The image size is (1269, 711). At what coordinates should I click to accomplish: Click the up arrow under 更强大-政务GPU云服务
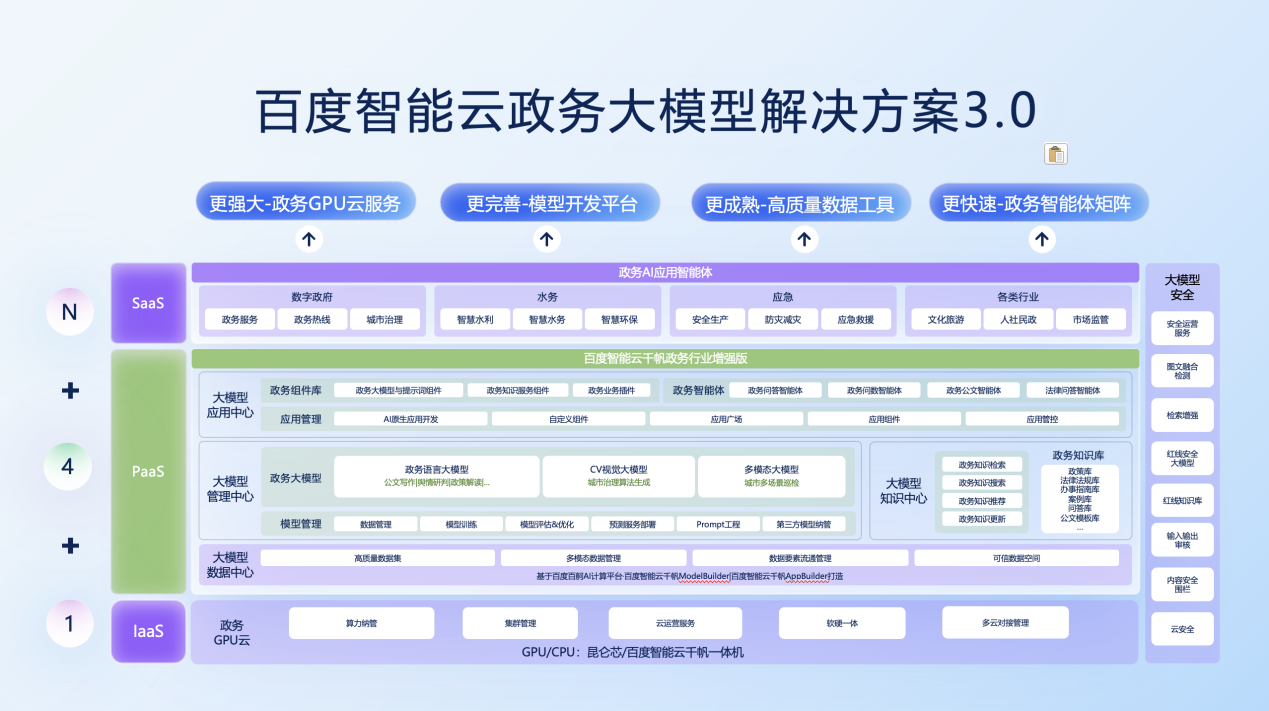309,239
